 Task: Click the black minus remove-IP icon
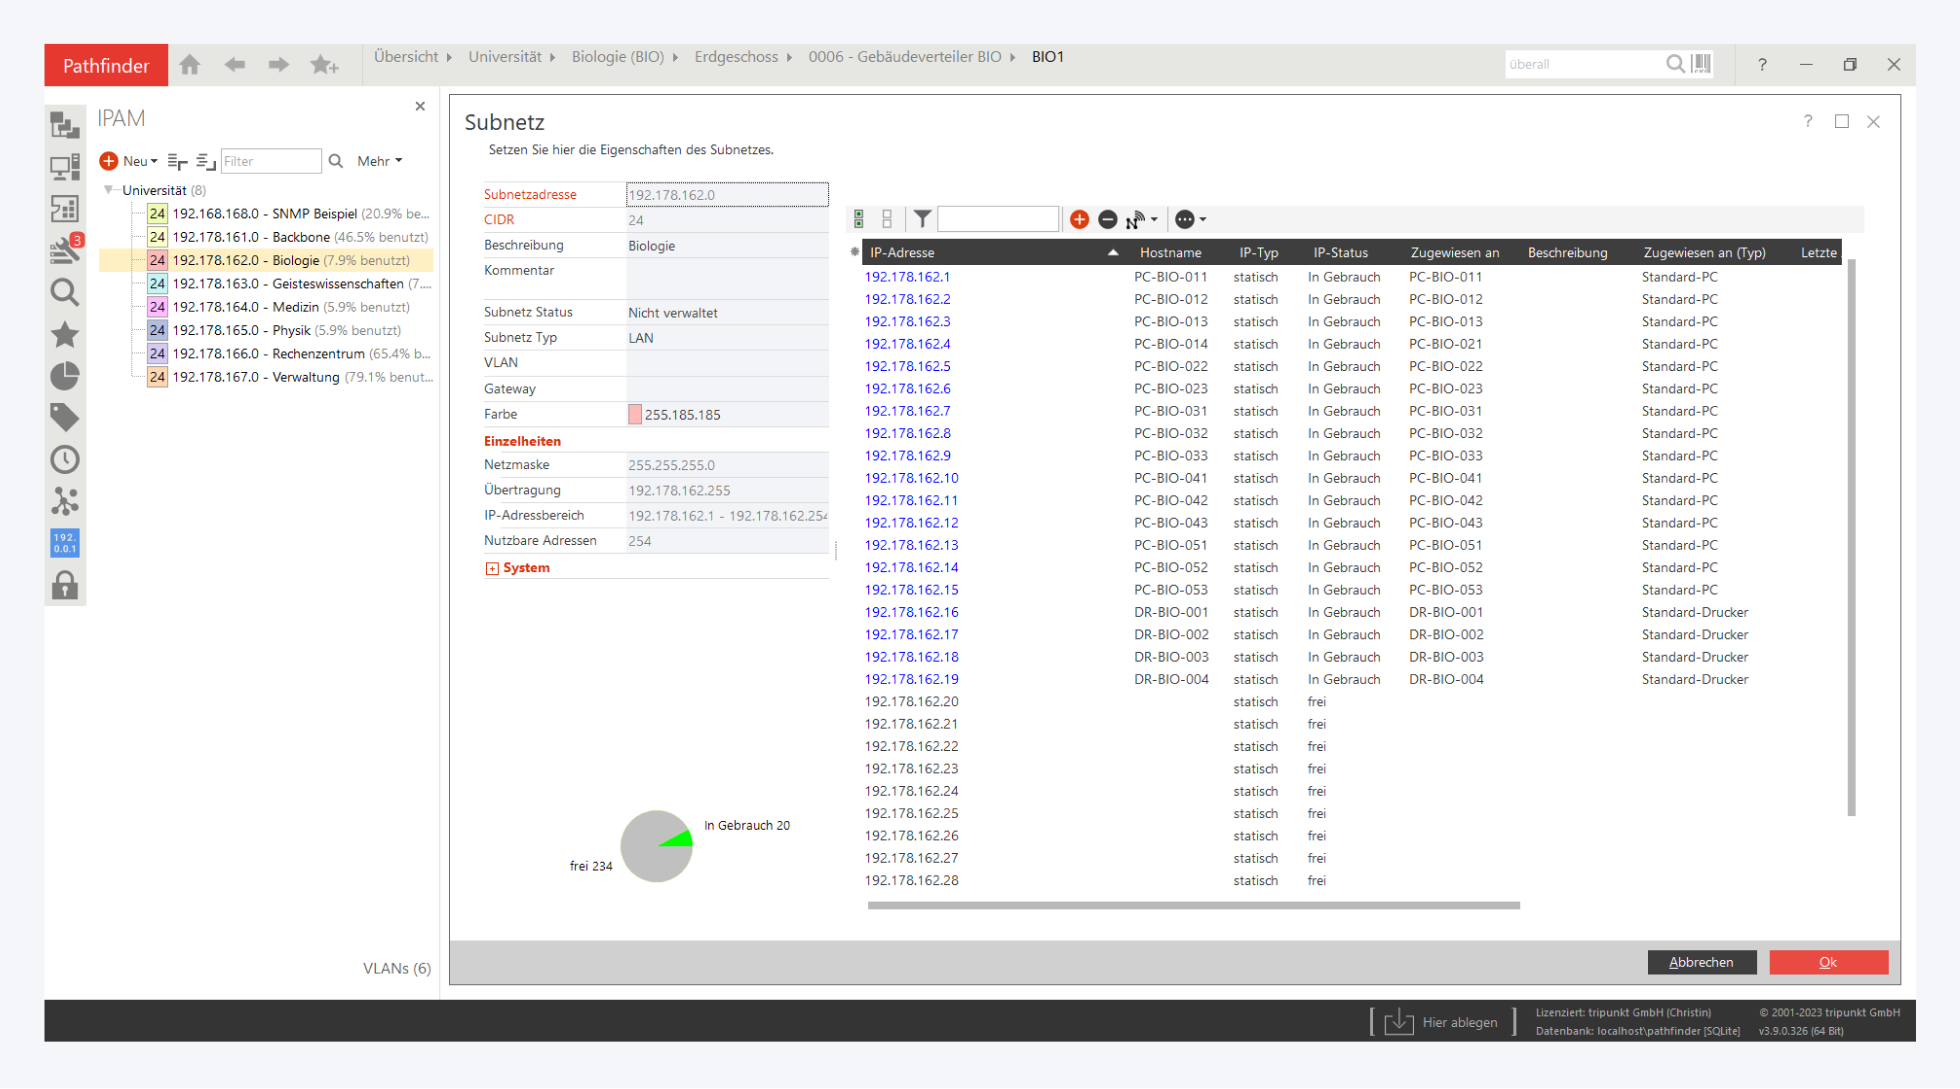(1107, 219)
